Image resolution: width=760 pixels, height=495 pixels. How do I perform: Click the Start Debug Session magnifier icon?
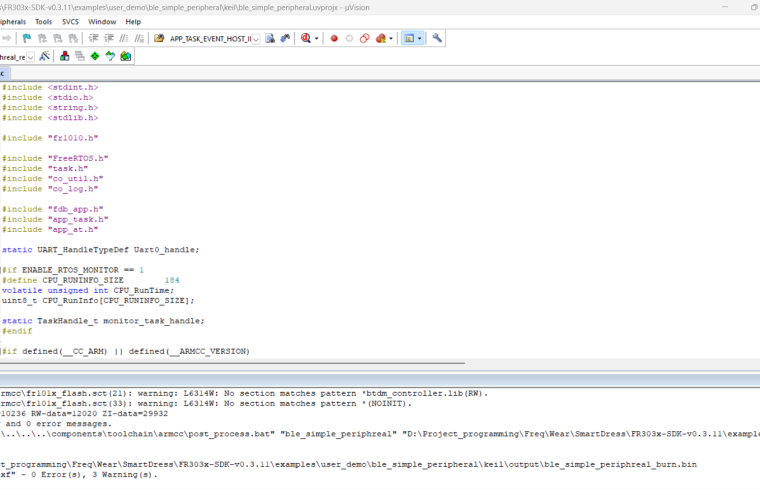(305, 38)
